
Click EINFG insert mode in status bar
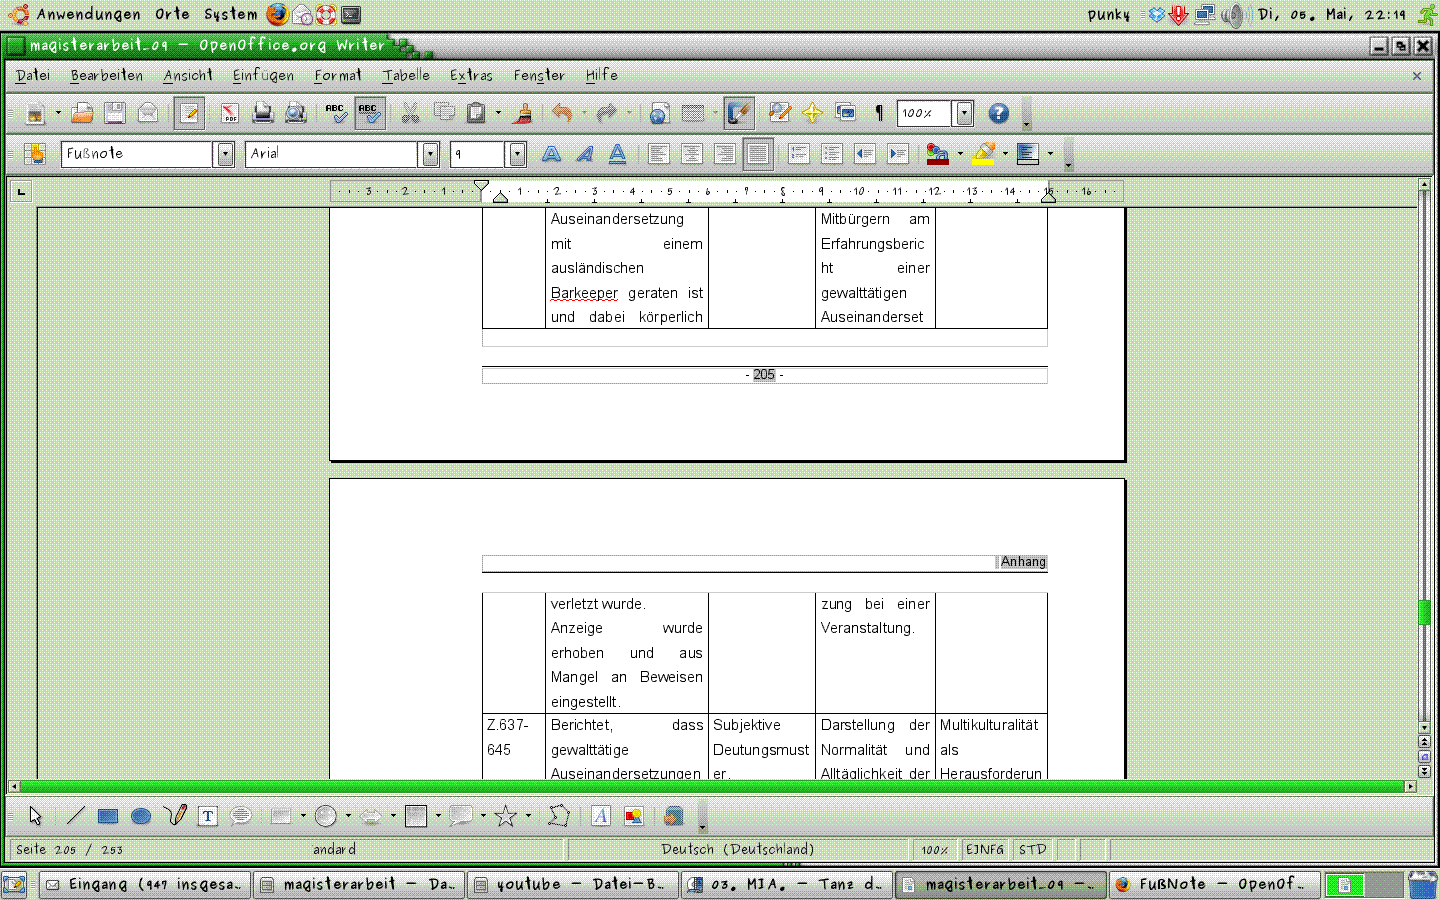pos(984,850)
